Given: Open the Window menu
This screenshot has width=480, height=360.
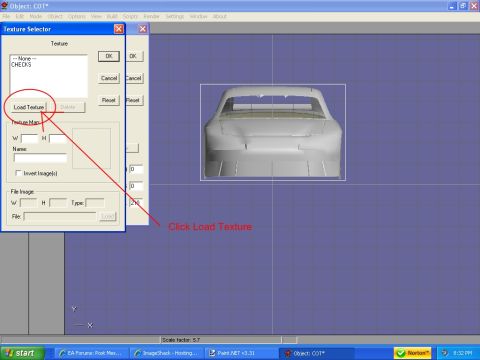Looking at the screenshot, I should [198, 16].
